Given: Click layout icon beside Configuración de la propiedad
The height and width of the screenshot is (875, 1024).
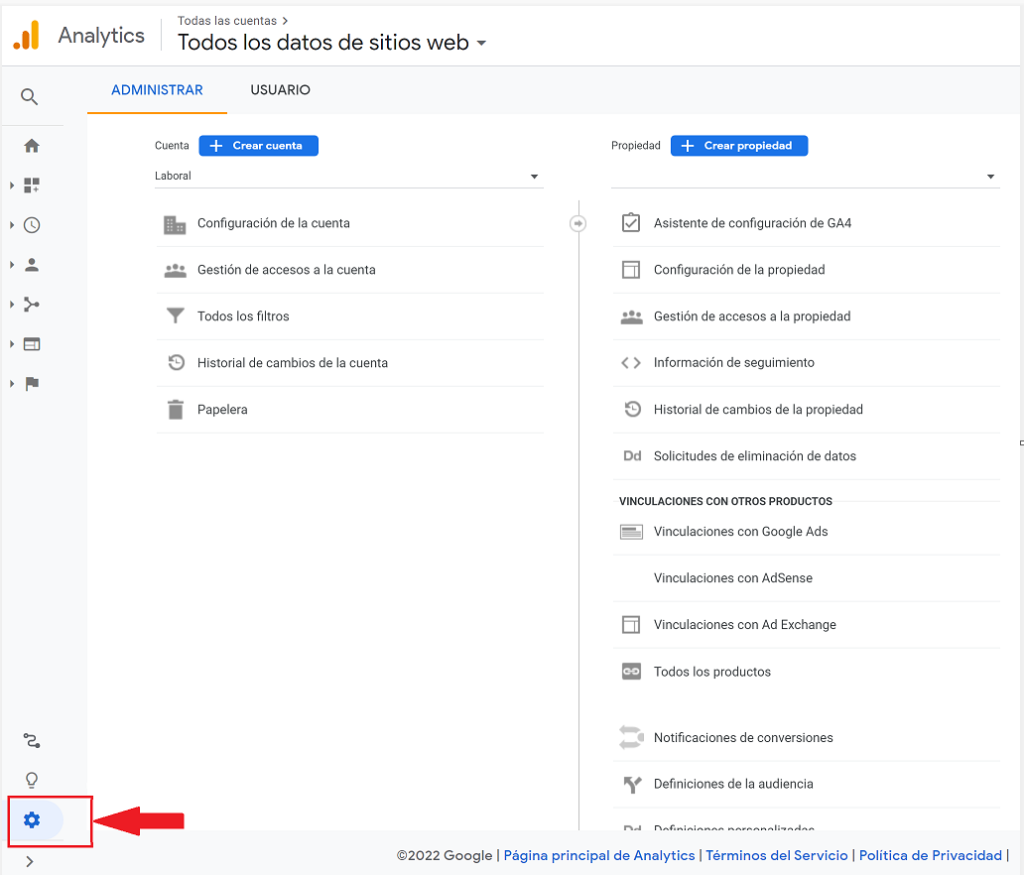Looking at the screenshot, I should tap(631, 270).
